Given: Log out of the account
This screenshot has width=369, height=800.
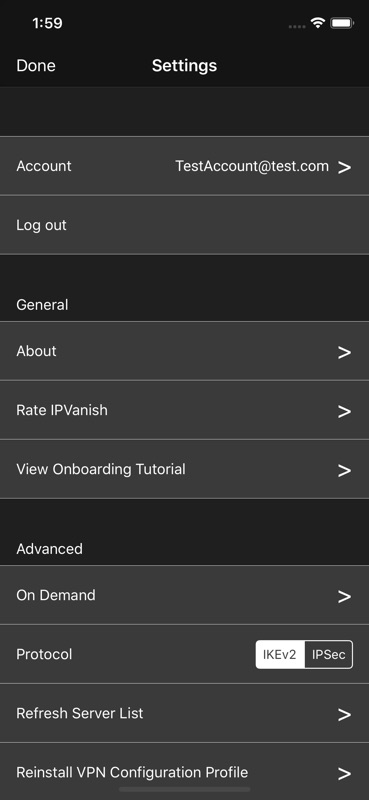Looking at the screenshot, I should tap(184, 225).
